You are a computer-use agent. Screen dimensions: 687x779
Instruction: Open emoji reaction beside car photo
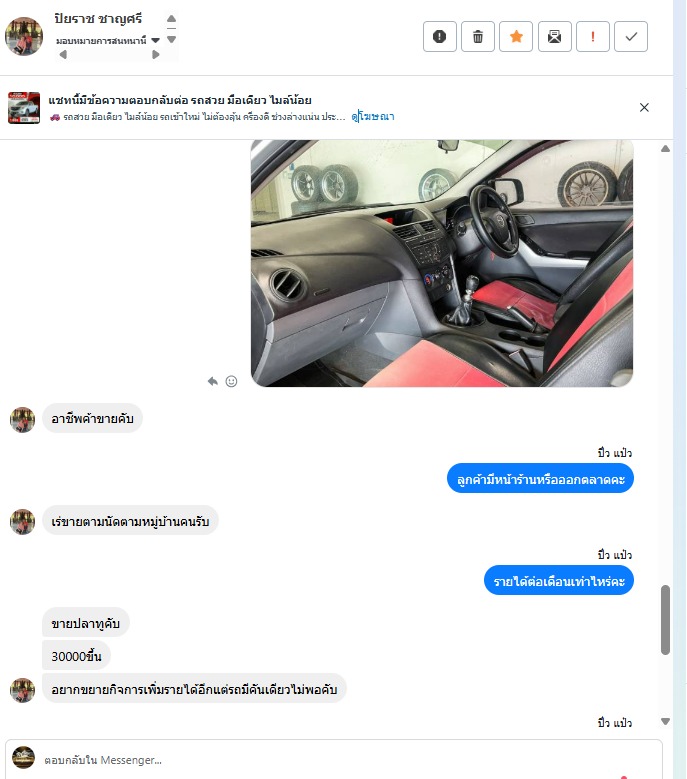tap(231, 381)
